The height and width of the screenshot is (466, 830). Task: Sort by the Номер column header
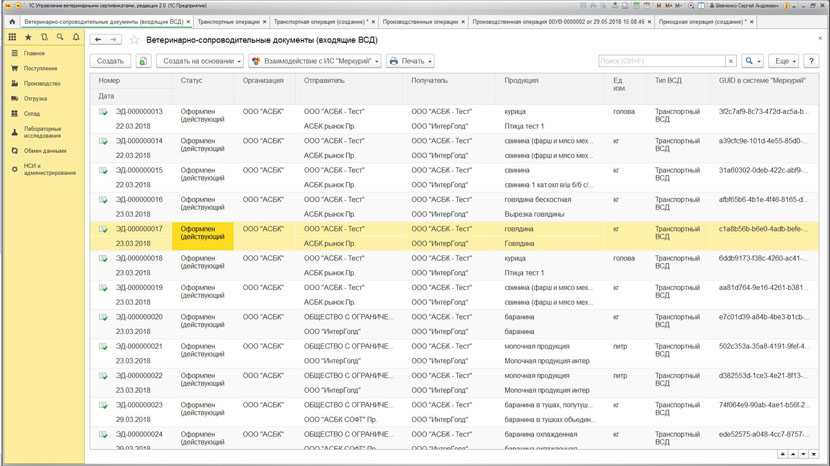pyautogui.click(x=109, y=80)
